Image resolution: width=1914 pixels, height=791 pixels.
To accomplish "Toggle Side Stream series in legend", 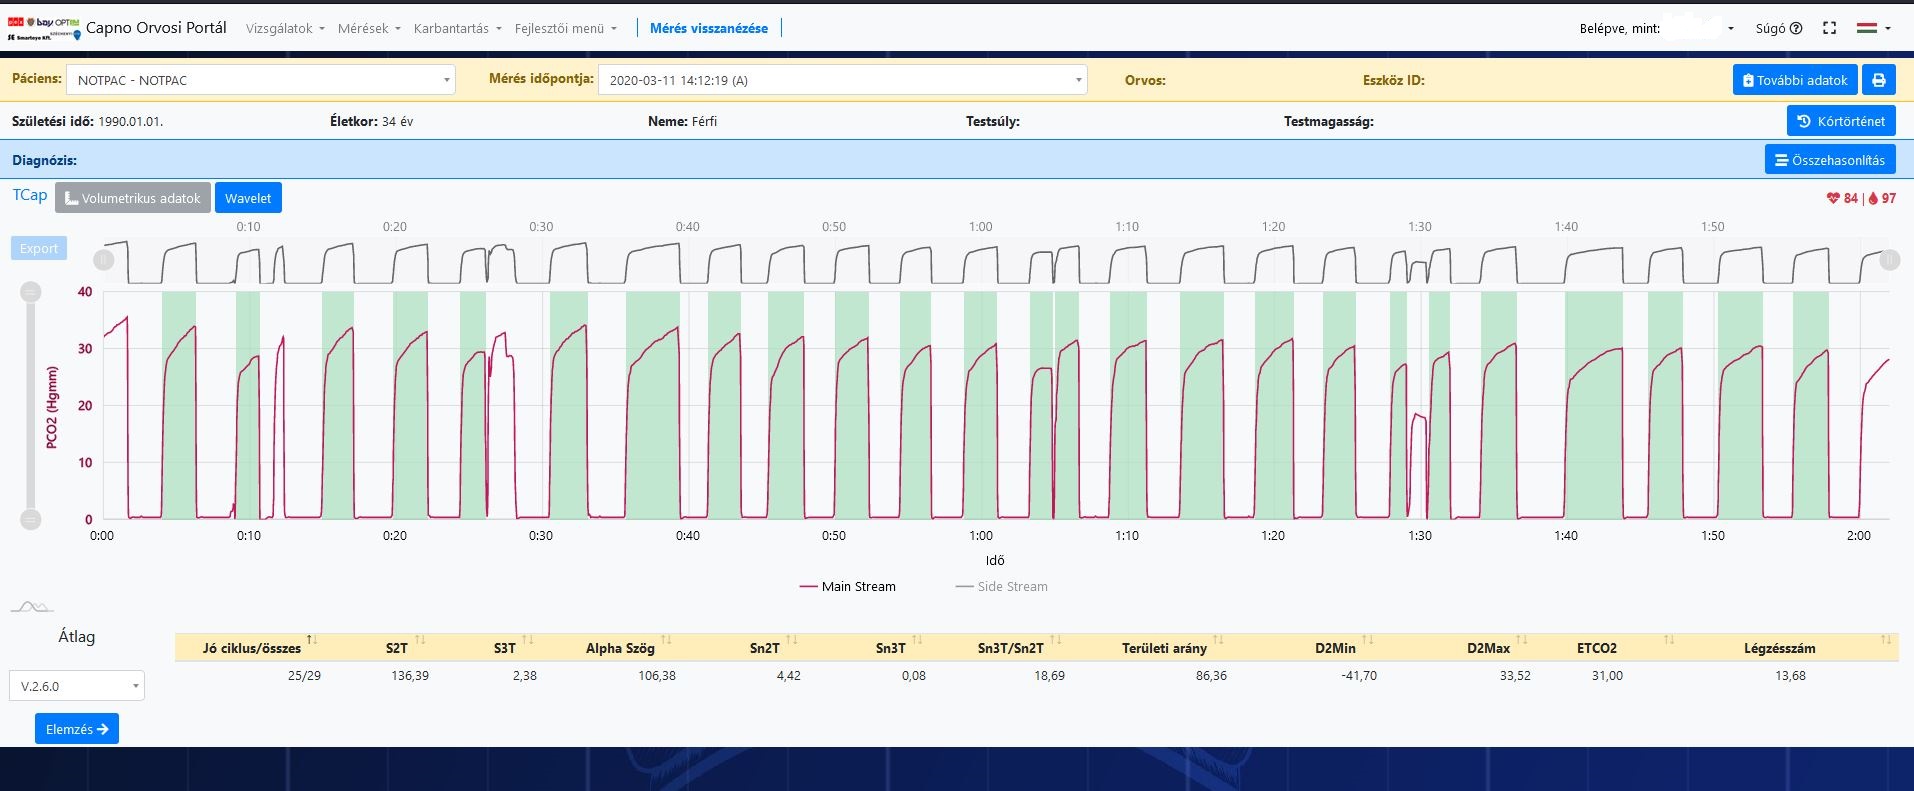I will pyautogui.click(x=1002, y=587).
